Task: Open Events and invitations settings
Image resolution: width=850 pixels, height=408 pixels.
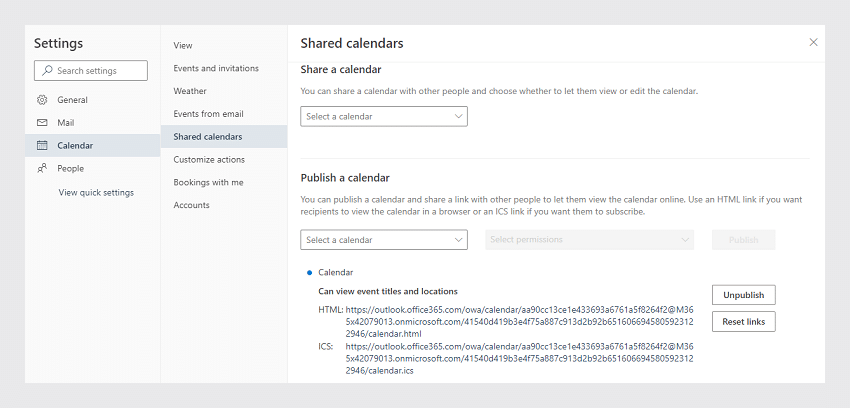Action: 224,68
